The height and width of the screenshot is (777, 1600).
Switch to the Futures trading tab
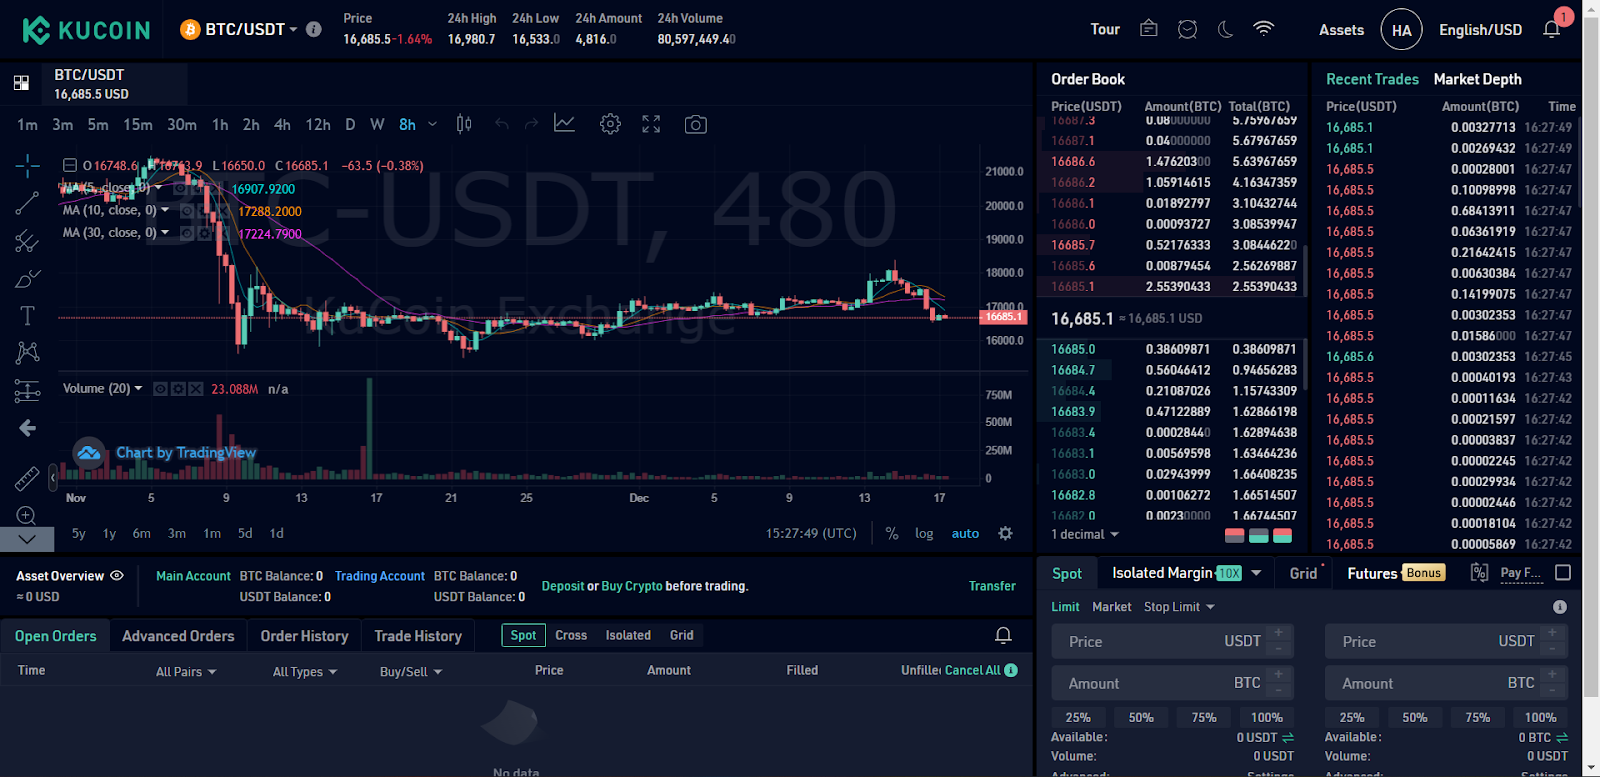pyautogui.click(x=1372, y=573)
